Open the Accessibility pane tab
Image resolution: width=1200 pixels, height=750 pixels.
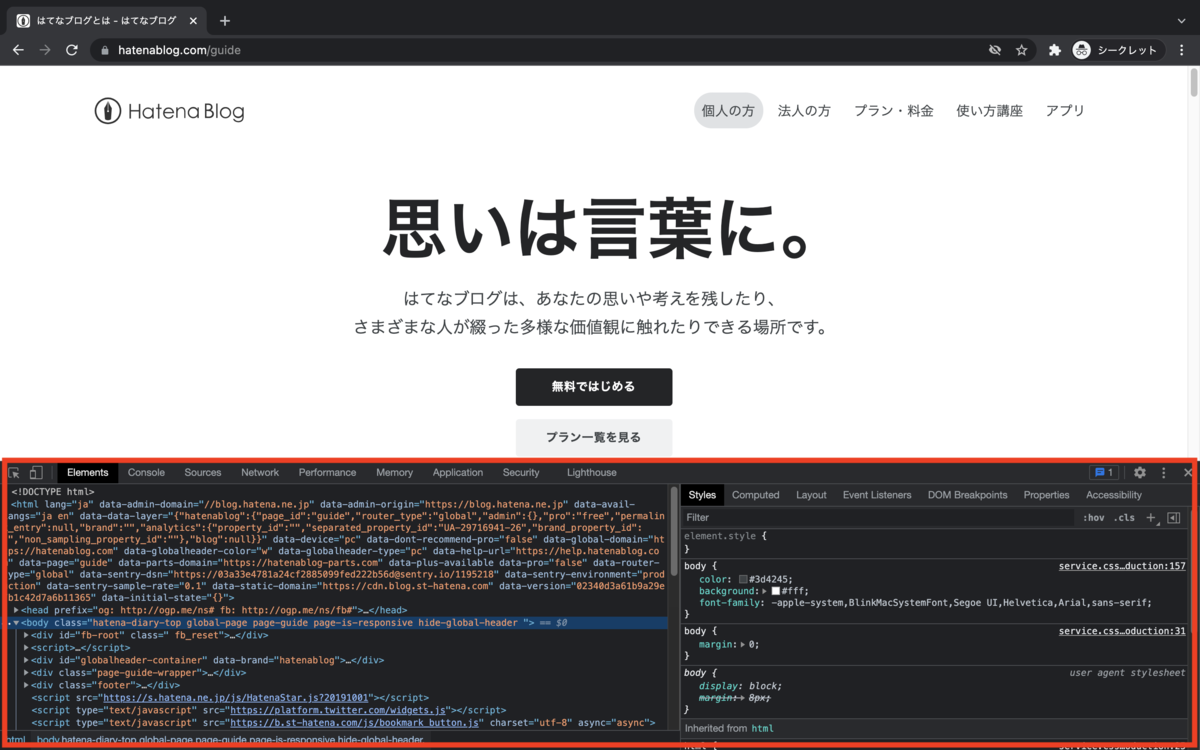[x=1114, y=495]
